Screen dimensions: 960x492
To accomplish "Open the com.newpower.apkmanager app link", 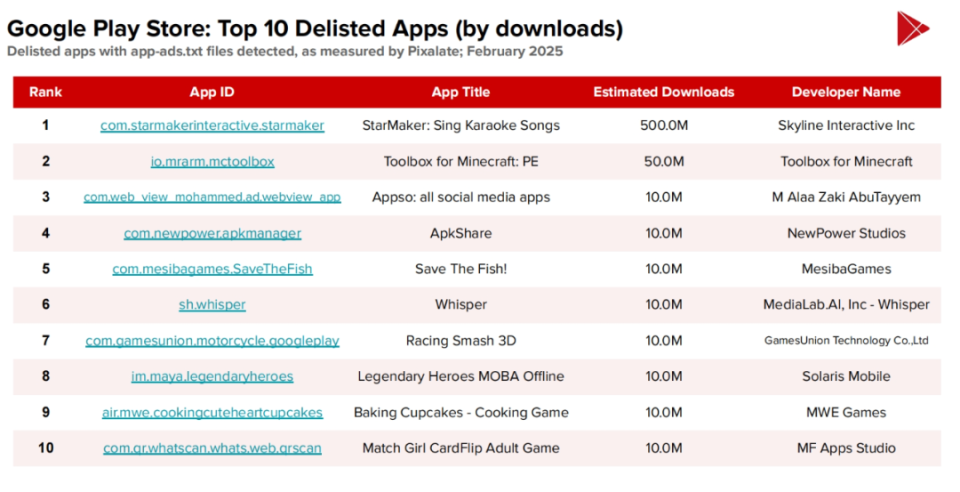I will pos(212,234).
